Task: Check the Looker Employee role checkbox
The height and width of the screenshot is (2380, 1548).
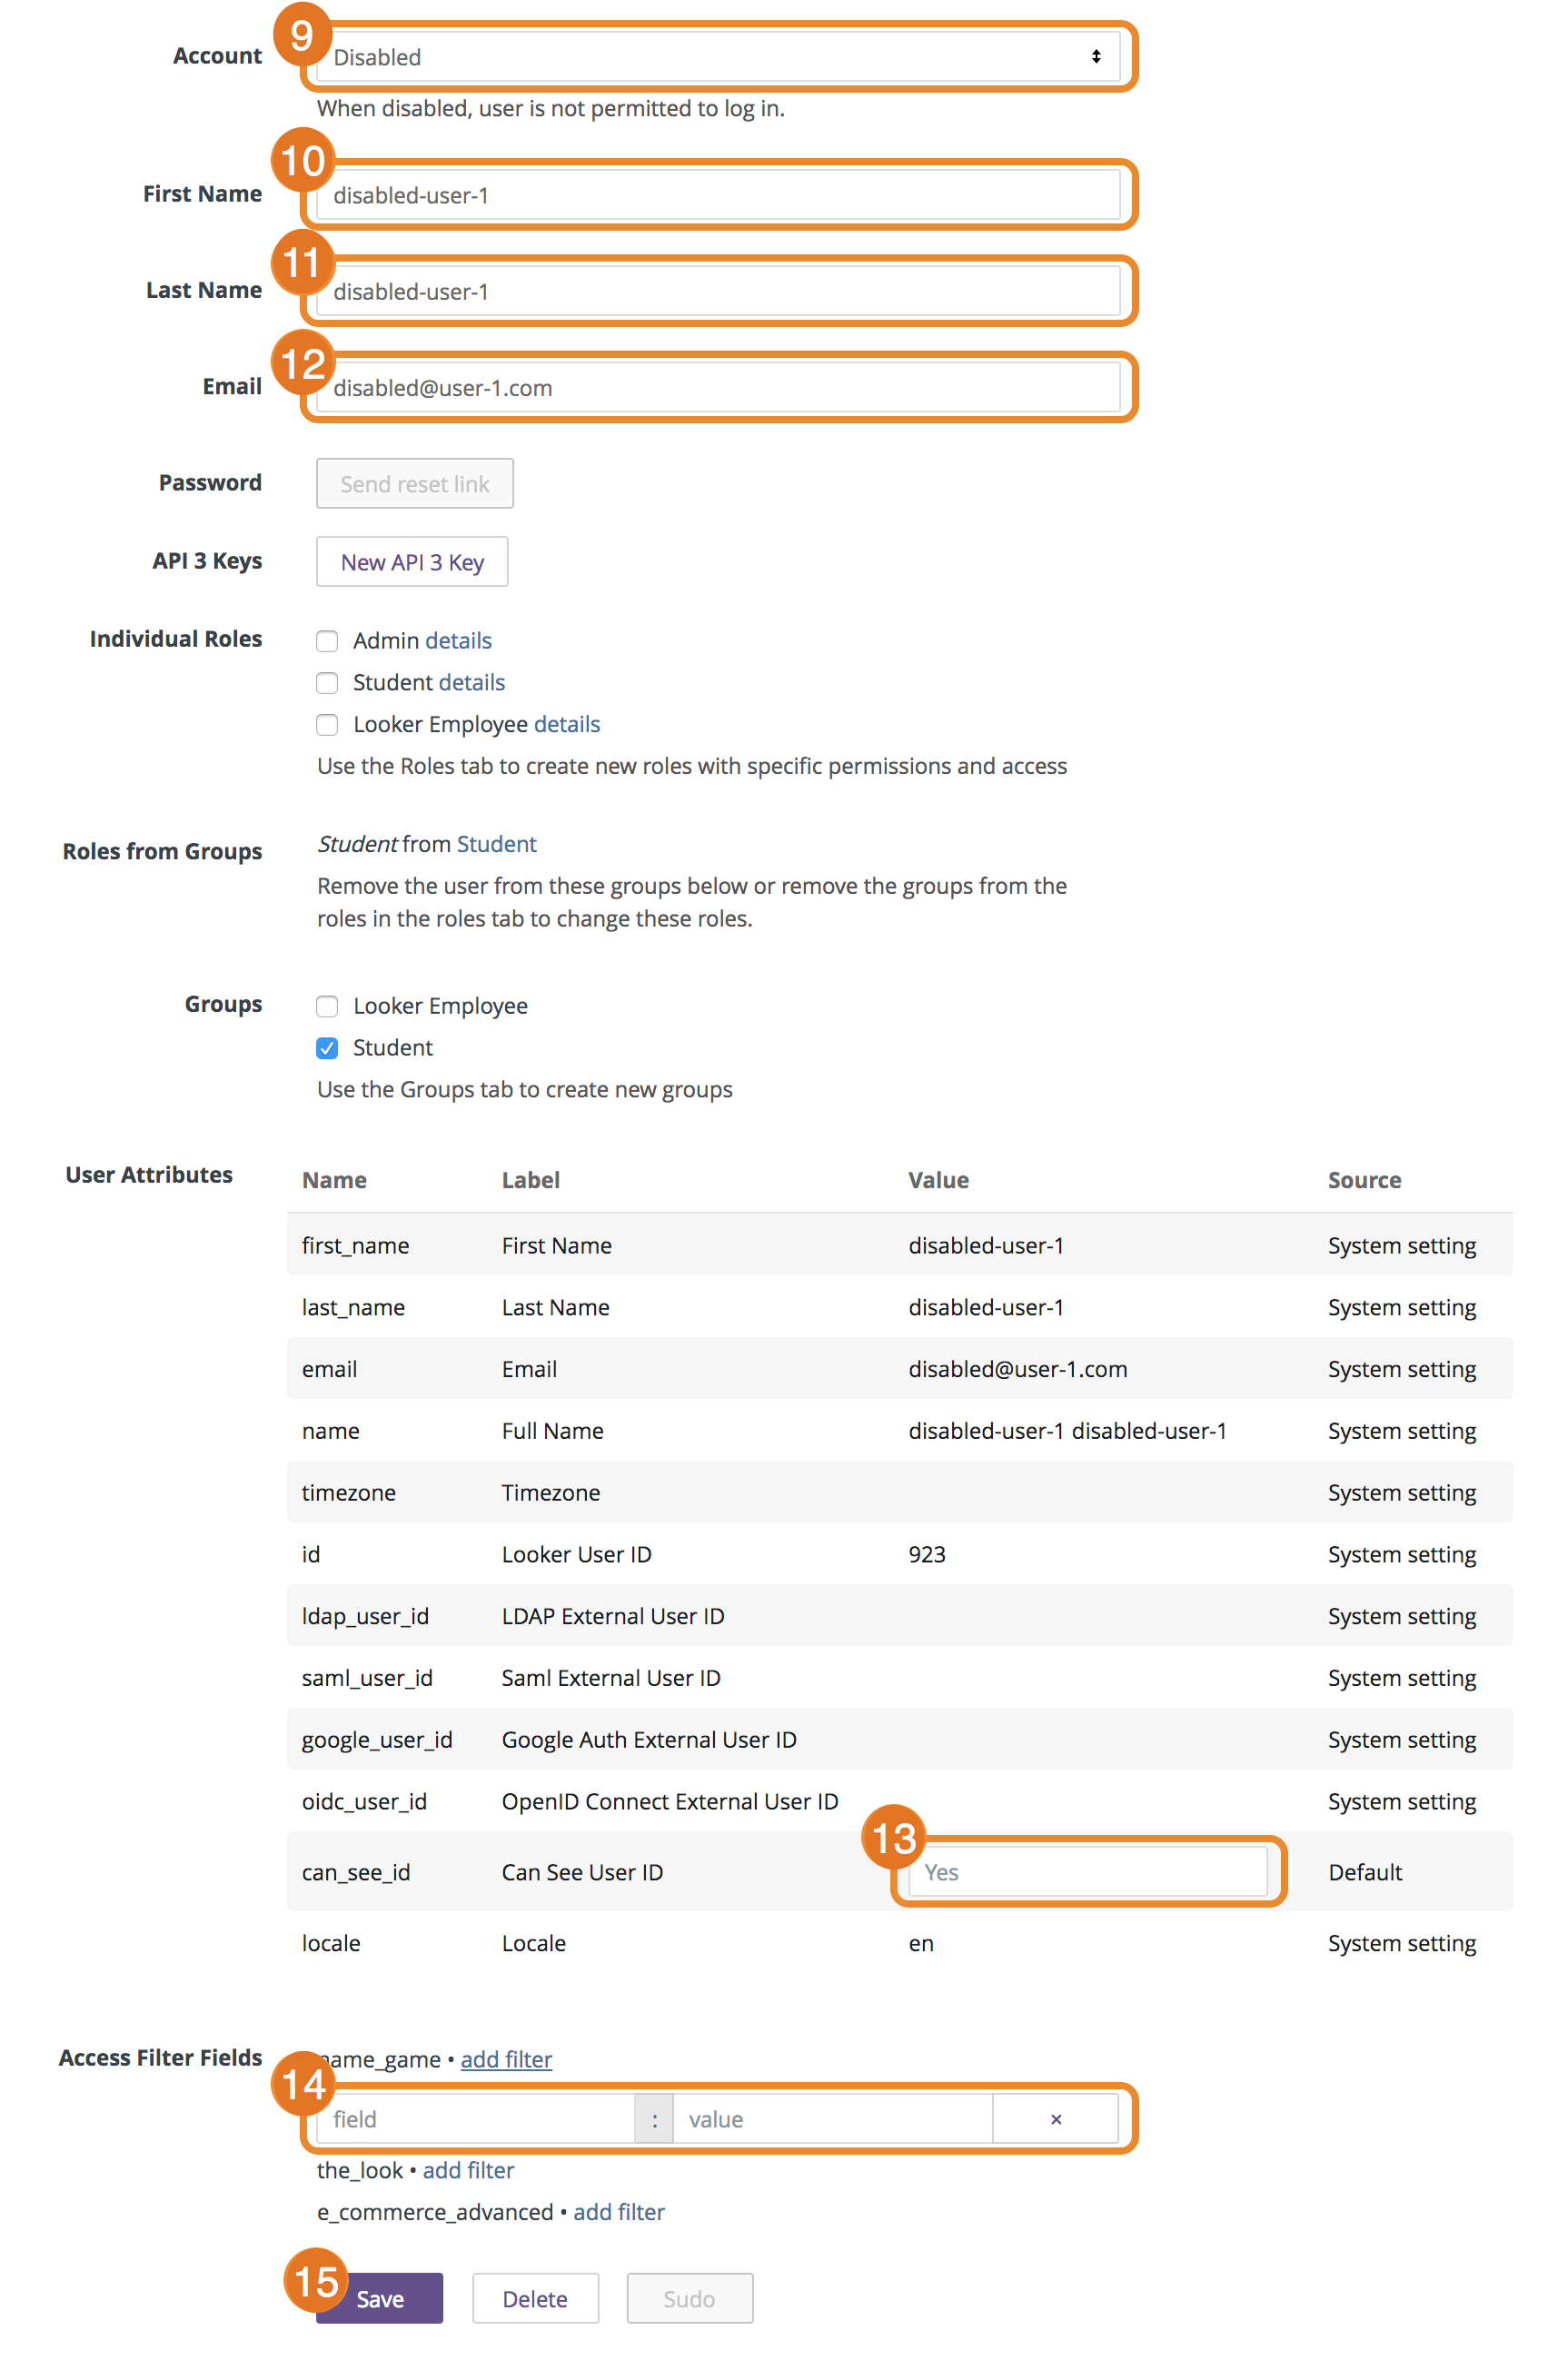Action: 327,725
